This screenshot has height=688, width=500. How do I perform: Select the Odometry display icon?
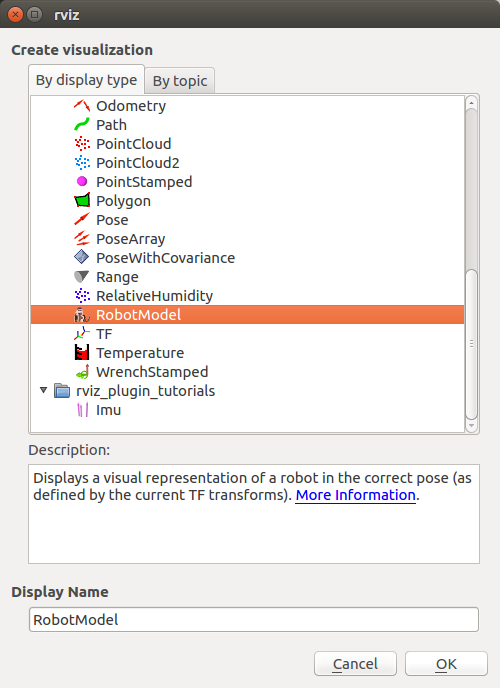[82, 106]
